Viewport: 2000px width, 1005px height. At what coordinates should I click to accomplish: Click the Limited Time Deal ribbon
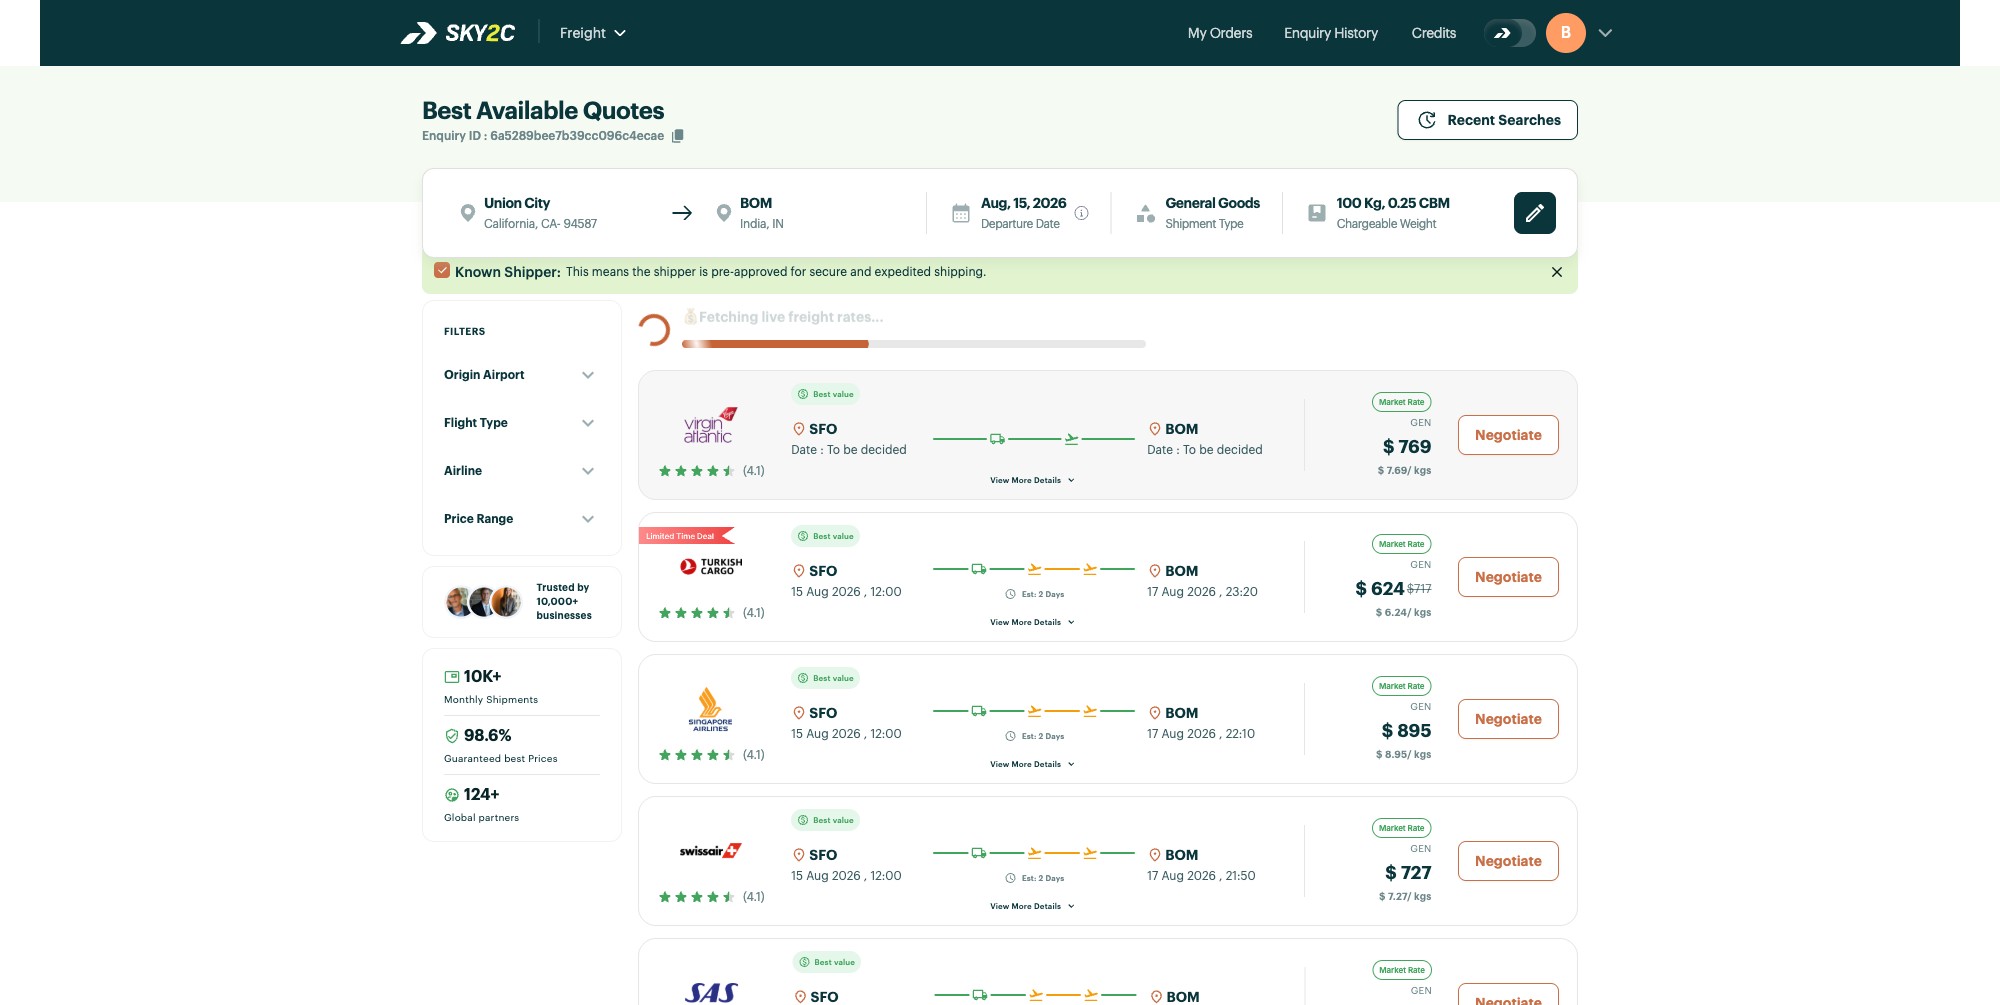coord(686,536)
